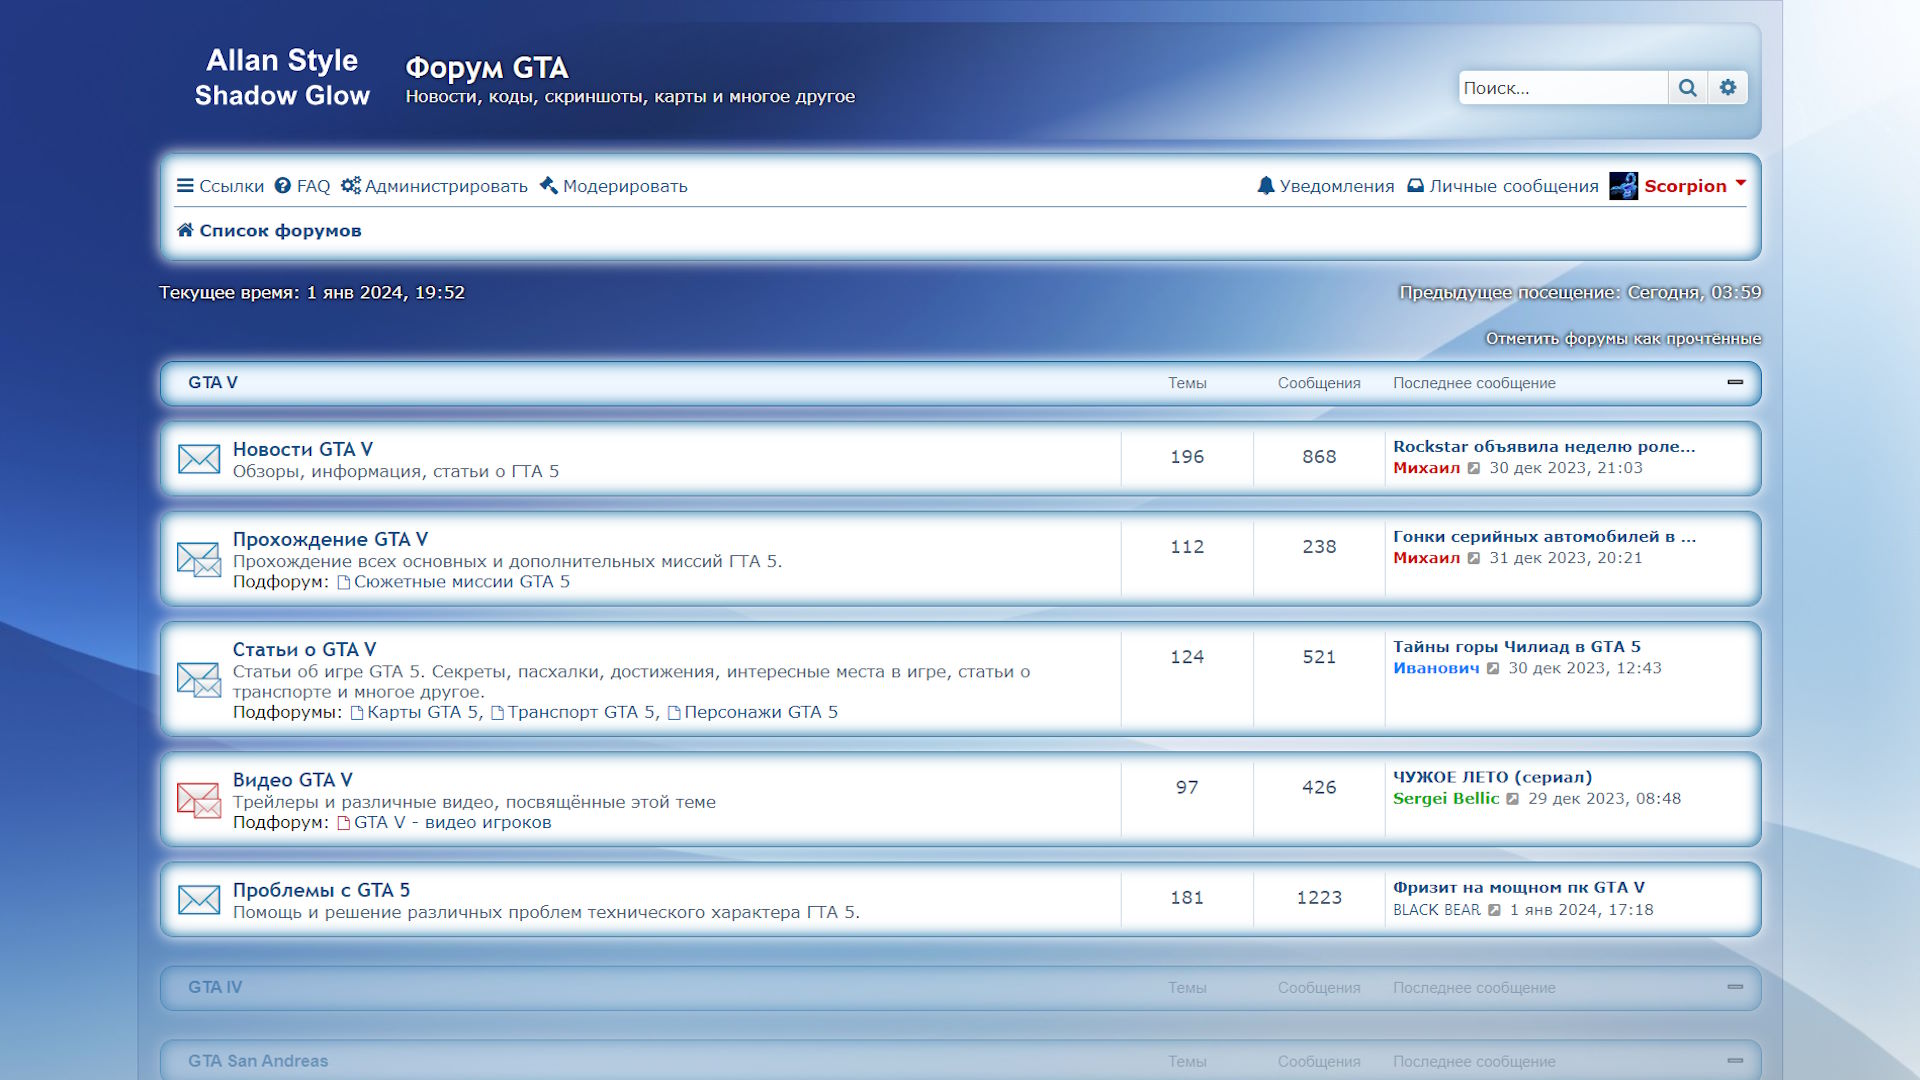Collapse the GTA IV category
Viewport: 1920px width, 1080px height.
[x=1735, y=987]
